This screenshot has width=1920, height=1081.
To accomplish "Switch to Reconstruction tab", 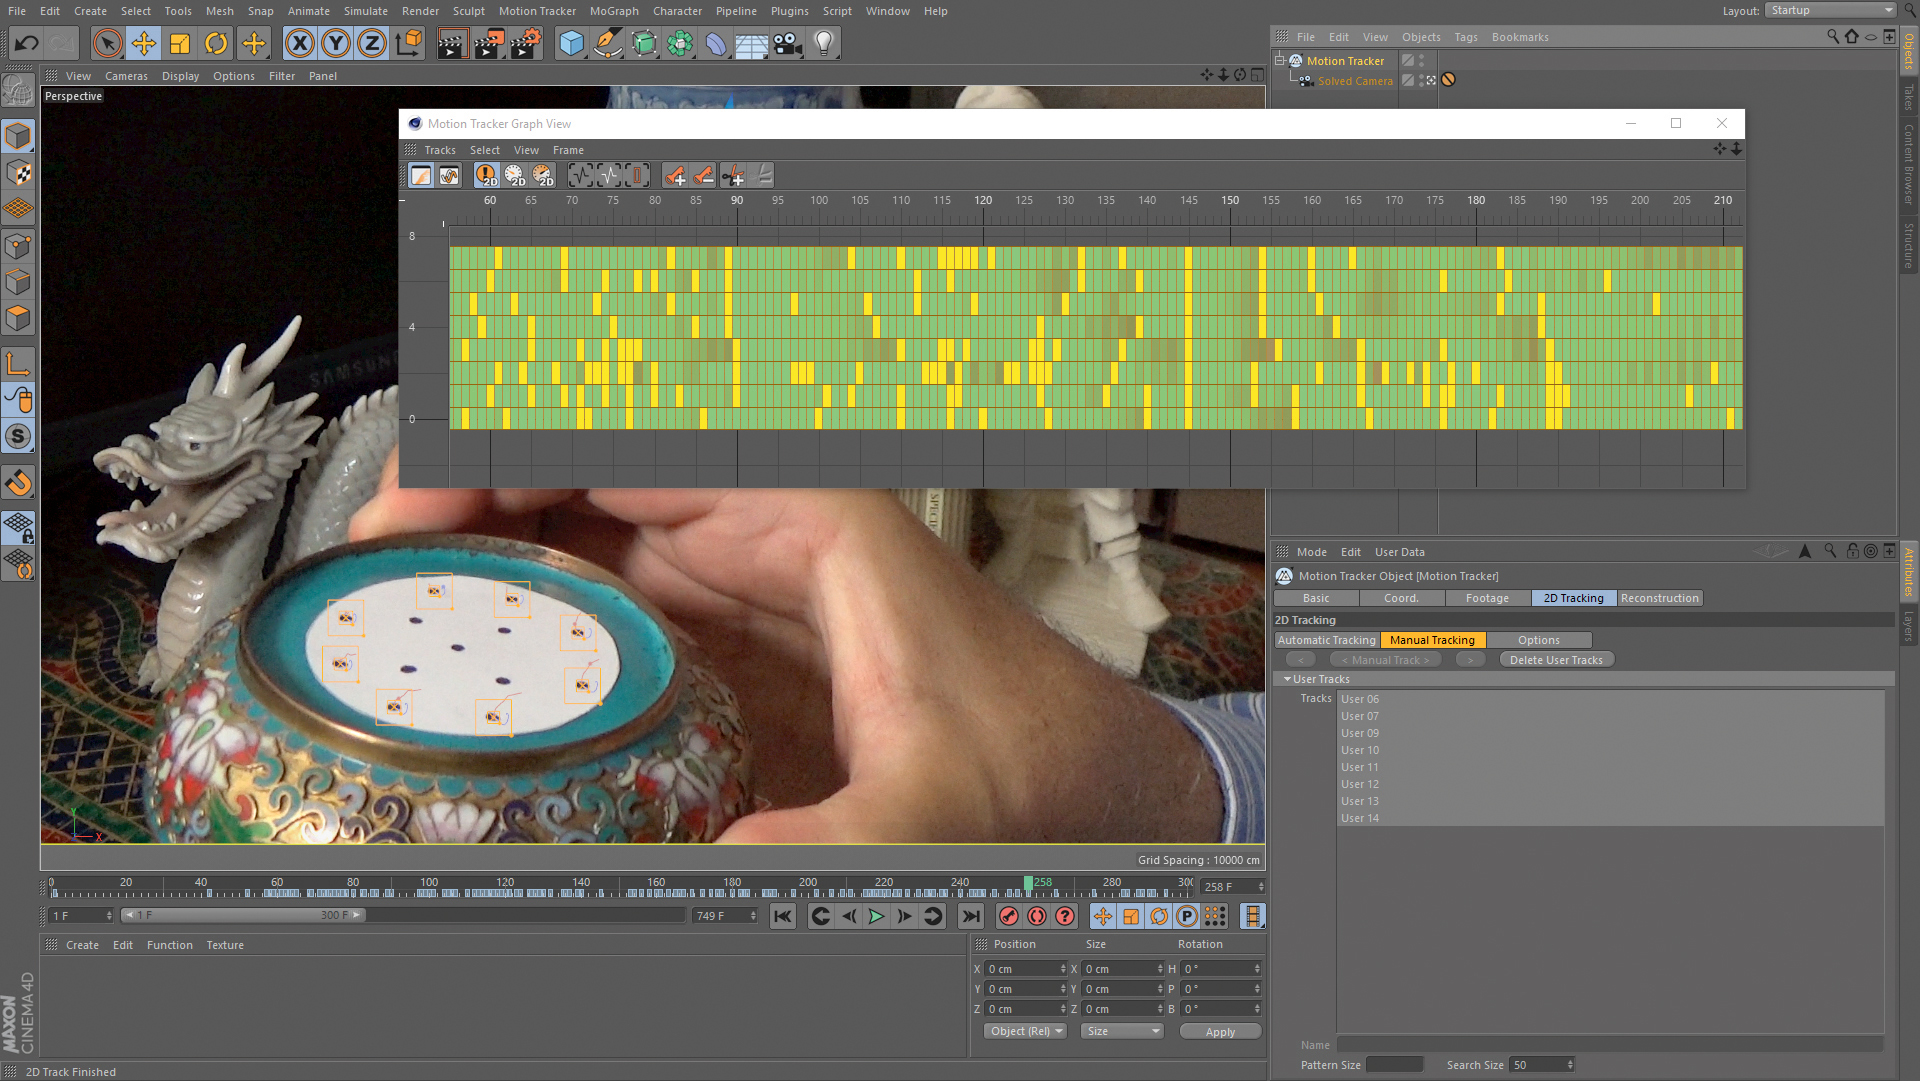I will 1660,598.
